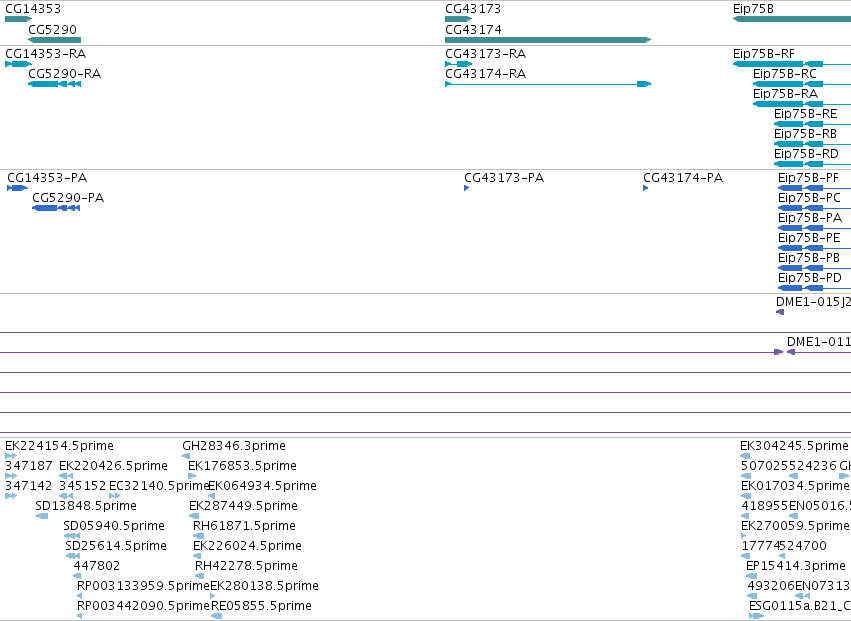Screen dimensions: 851x621
Task: Click the CG14353 gene label
Action: pyautogui.click(x=33, y=9)
